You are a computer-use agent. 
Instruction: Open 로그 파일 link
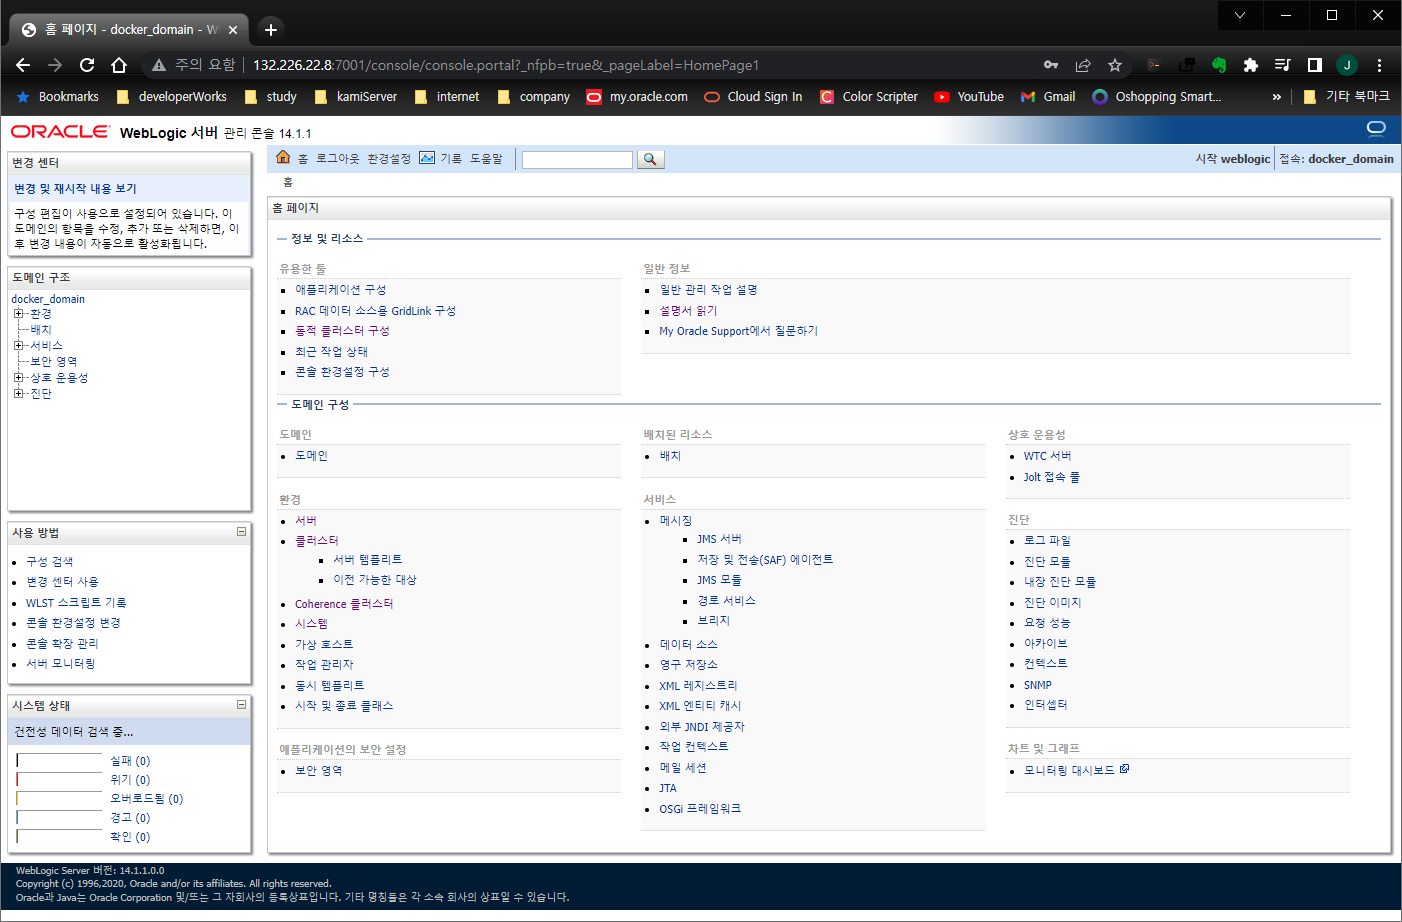coord(1047,541)
